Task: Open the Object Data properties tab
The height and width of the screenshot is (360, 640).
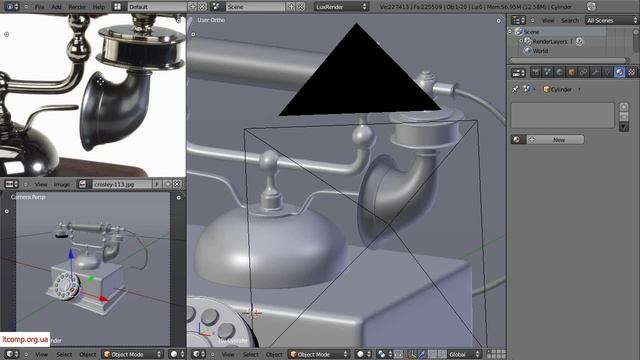Action: 608,72
